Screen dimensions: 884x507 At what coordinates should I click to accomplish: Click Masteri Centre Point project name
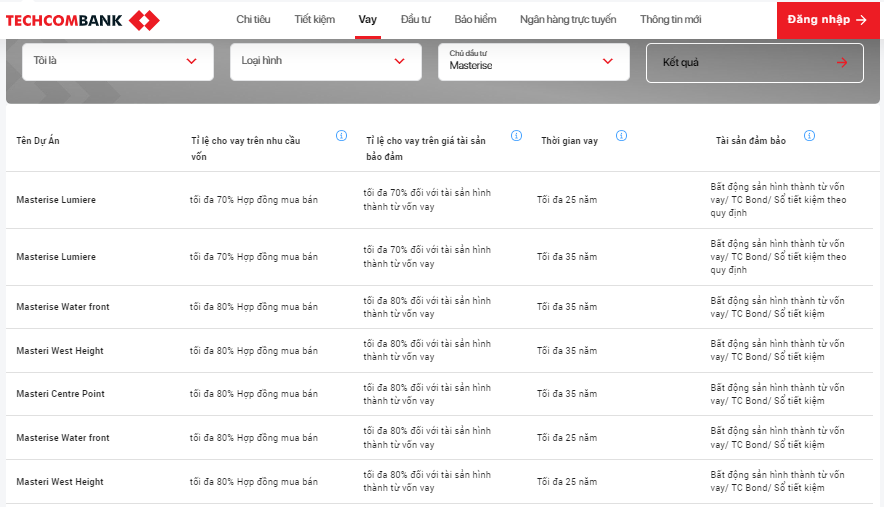(x=60, y=394)
